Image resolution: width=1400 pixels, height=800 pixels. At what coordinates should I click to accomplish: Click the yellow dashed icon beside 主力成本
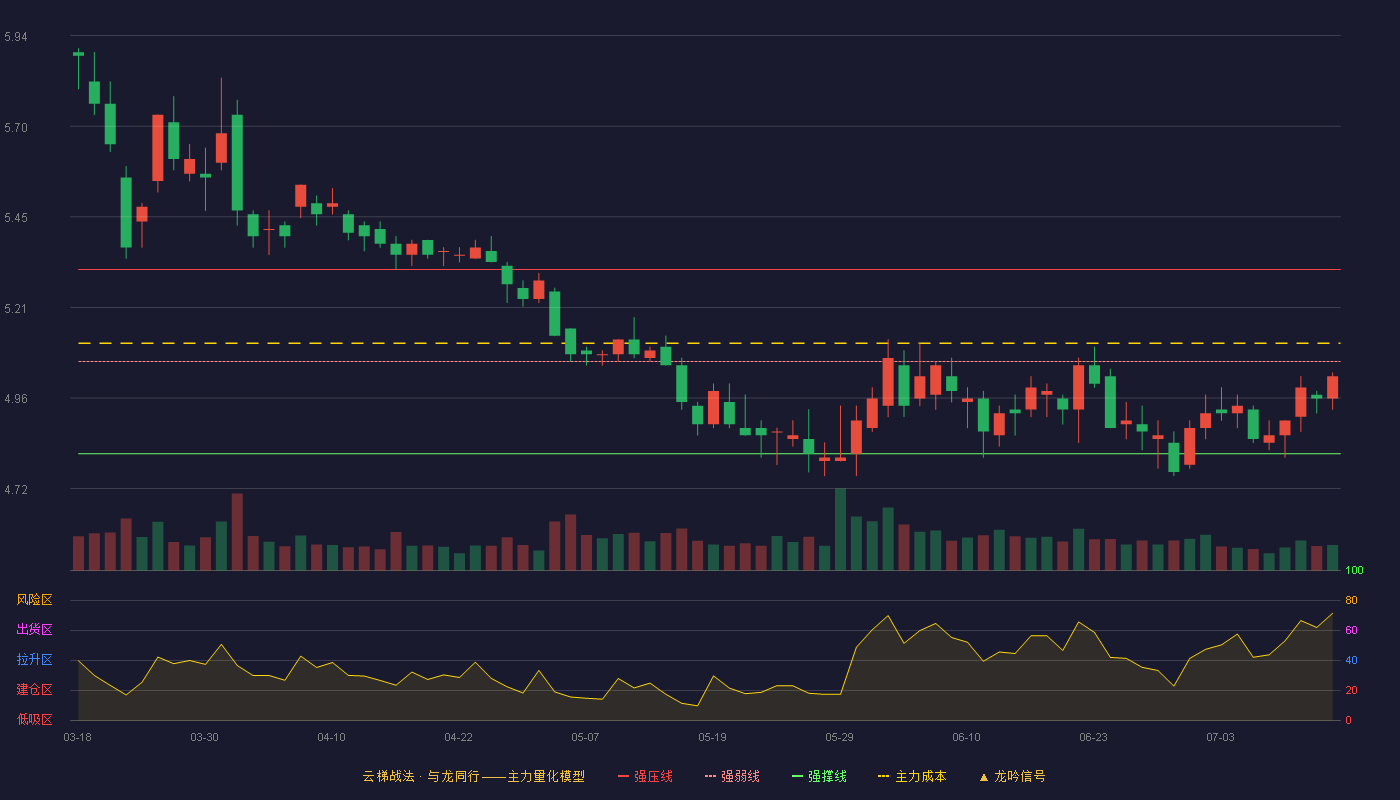click(x=884, y=776)
